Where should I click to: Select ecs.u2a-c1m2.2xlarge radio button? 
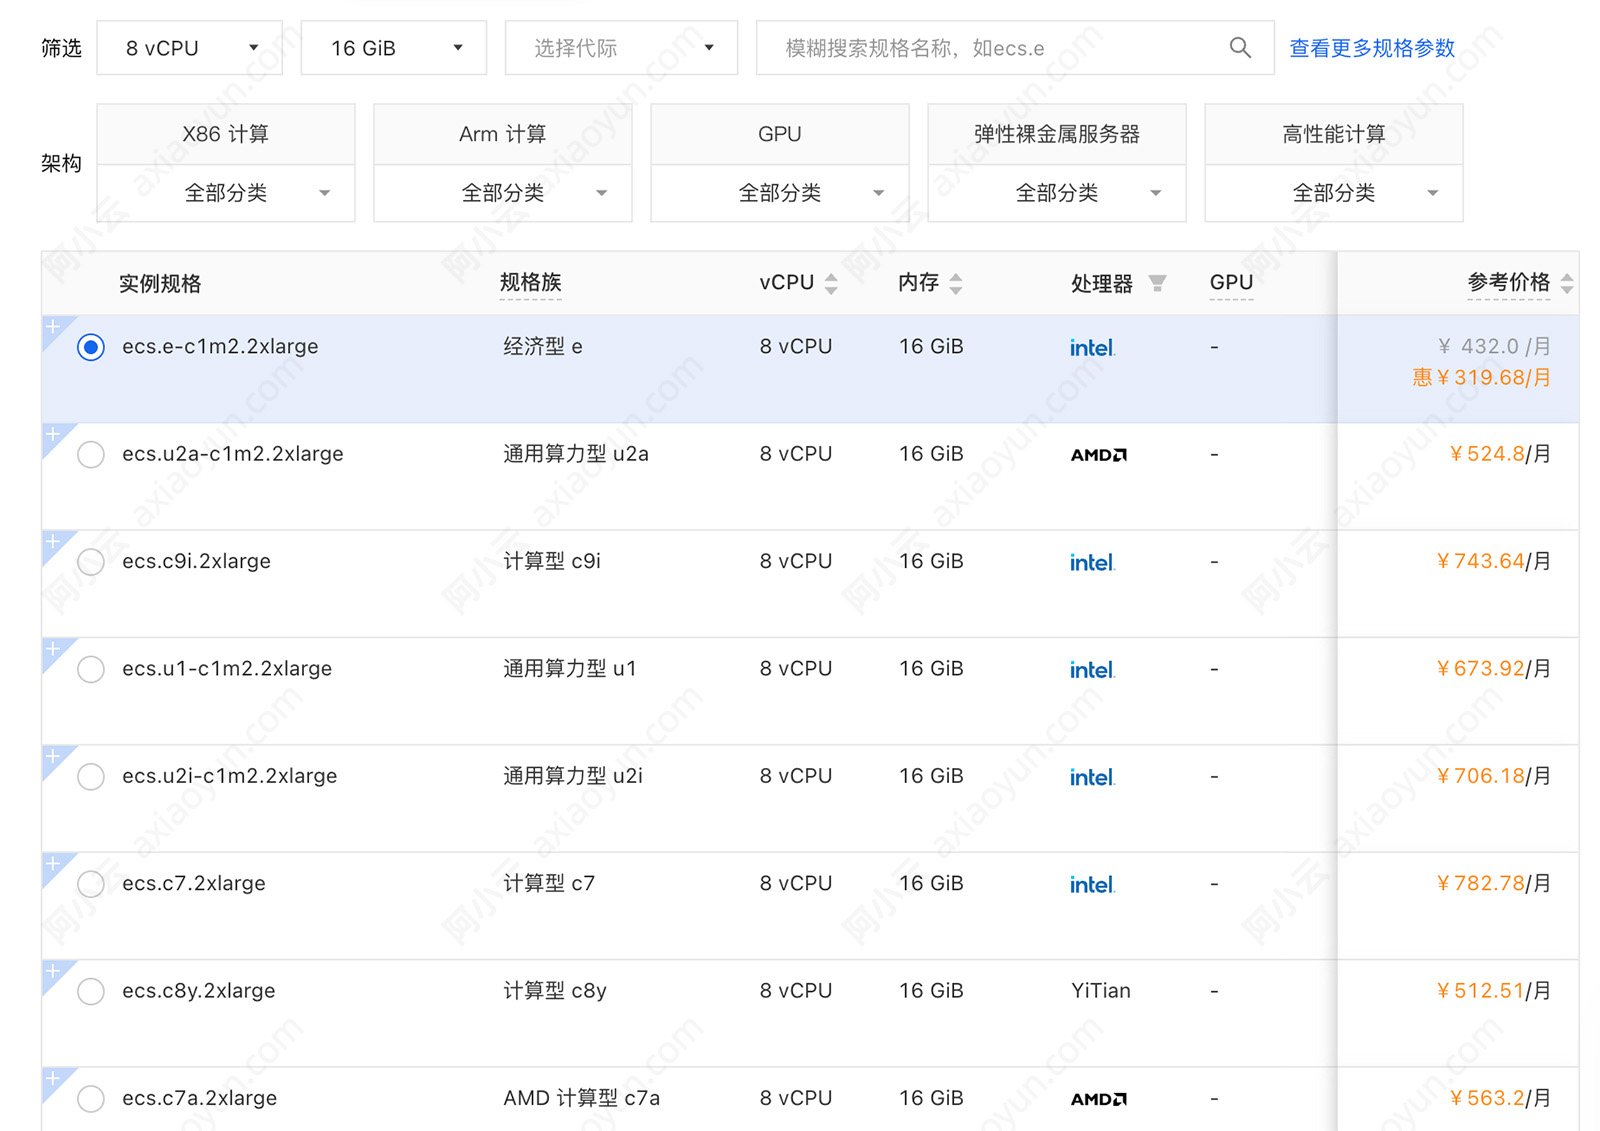91,454
